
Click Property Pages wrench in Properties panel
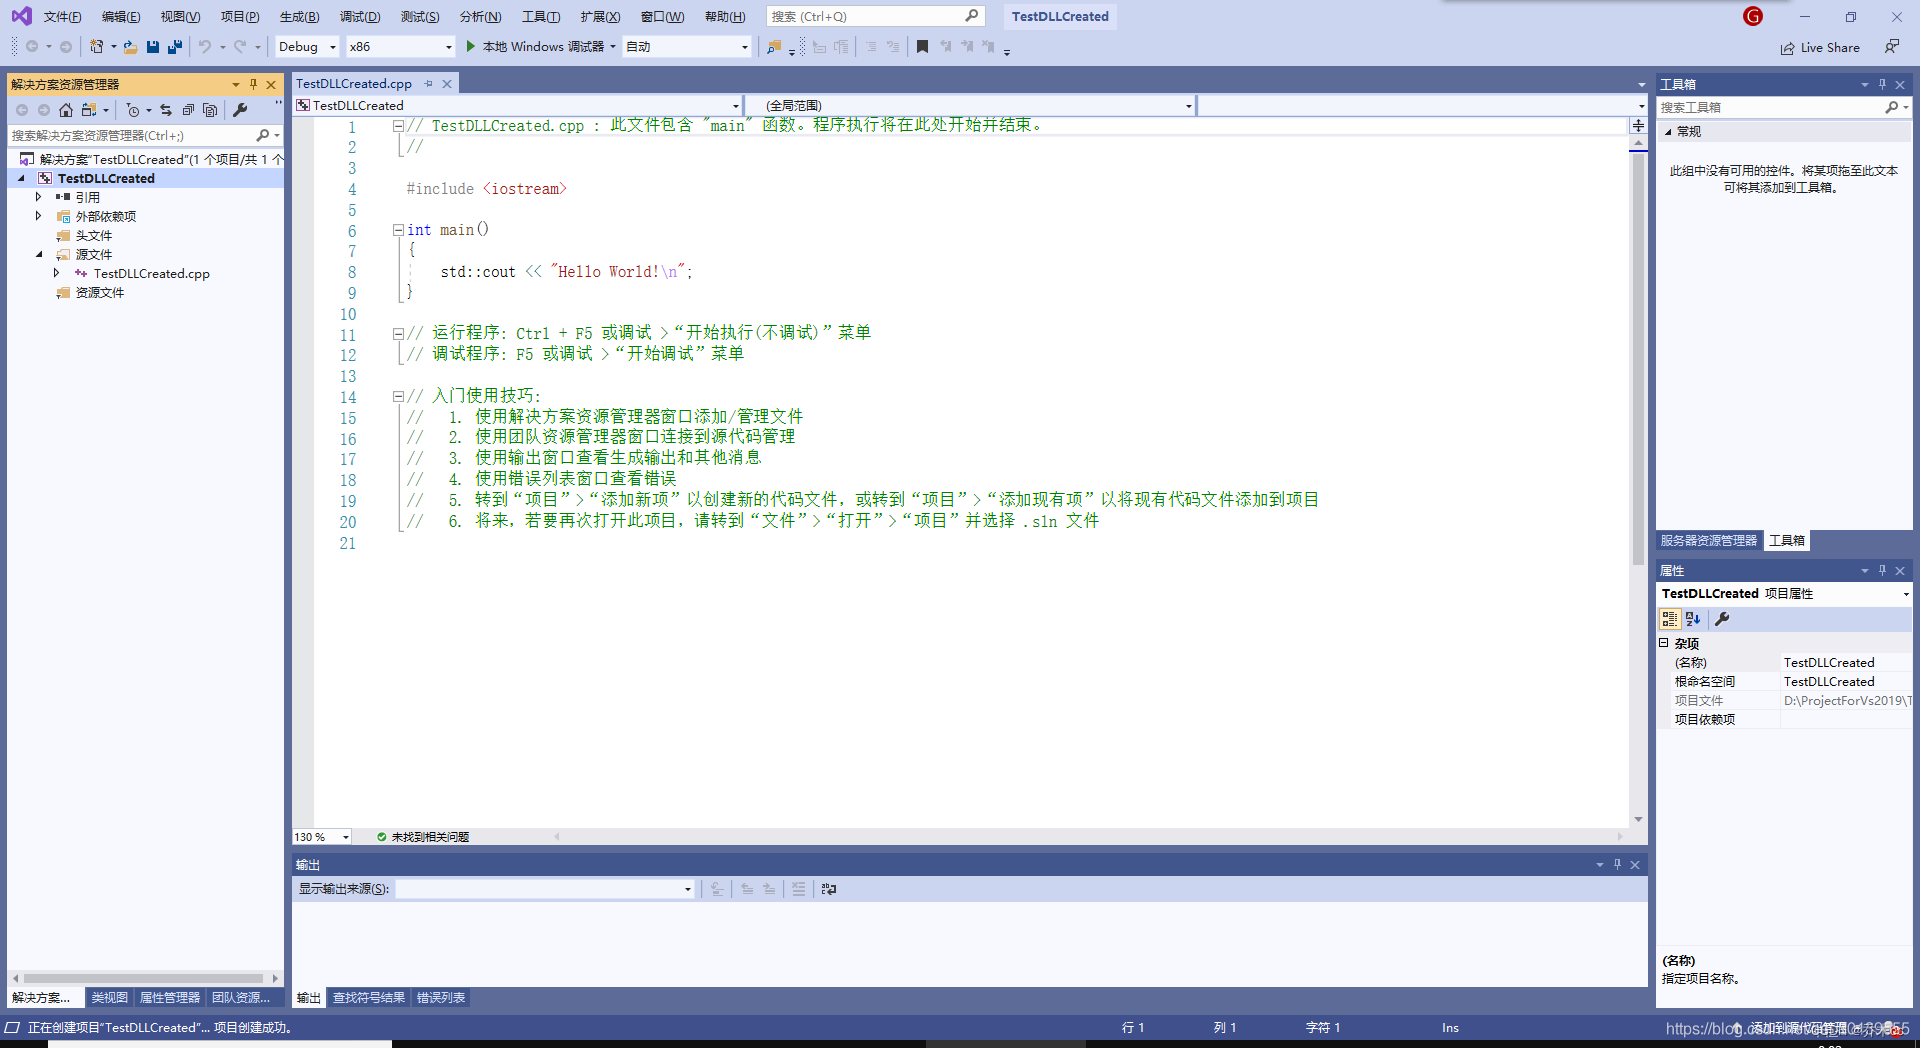tap(1722, 619)
